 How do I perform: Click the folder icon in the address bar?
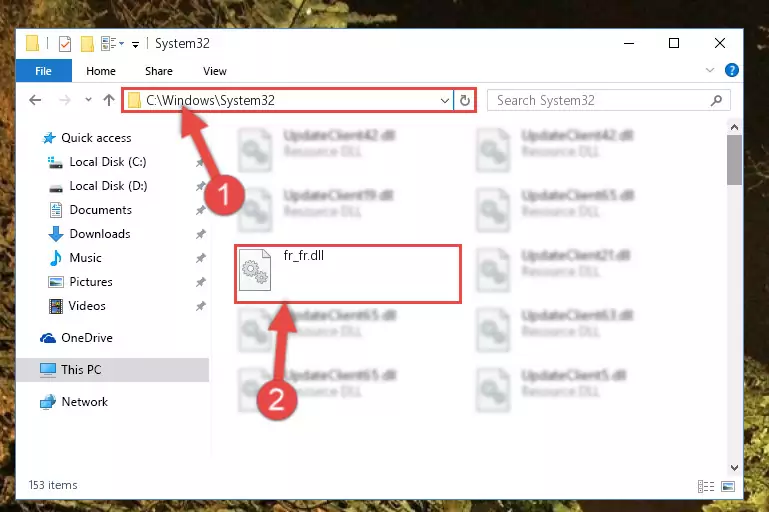click(x=134, y=101)
